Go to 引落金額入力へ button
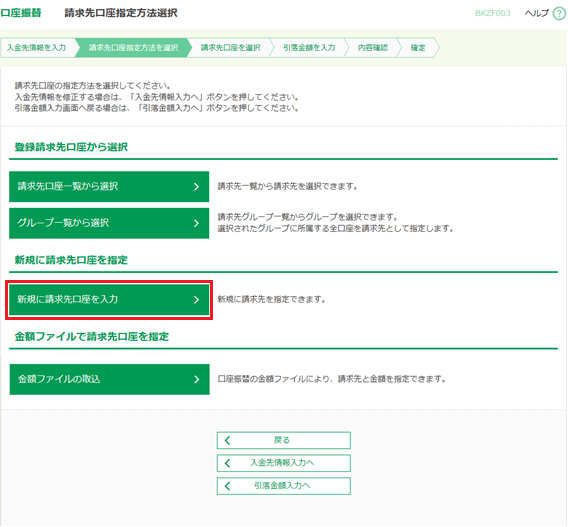The image size is (568, 527). (x=284, y=486)
